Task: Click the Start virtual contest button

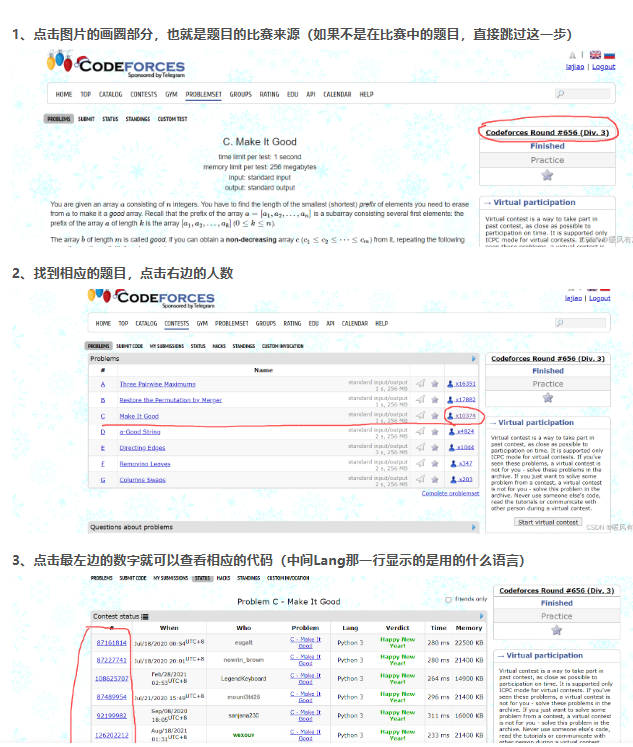Action: point(548,522)
